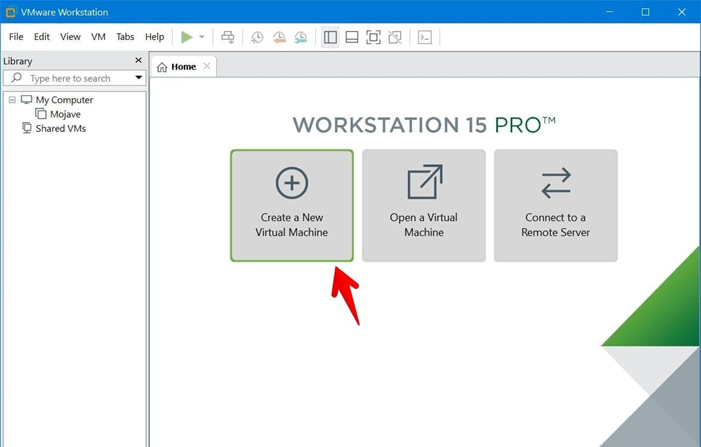
Task: Maximize the VMware Workstation window
Action: tap(645, 12)
